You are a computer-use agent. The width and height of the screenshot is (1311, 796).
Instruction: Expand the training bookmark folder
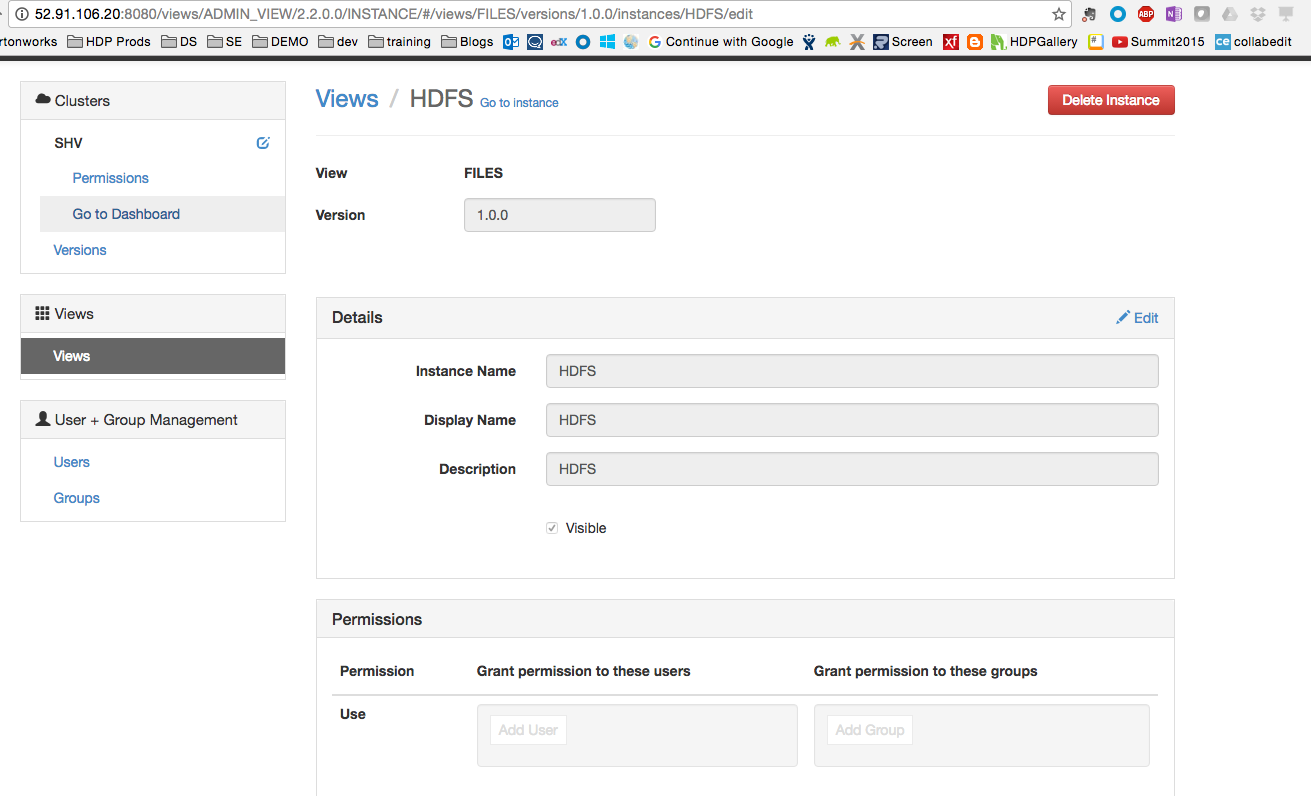[399, 42]
